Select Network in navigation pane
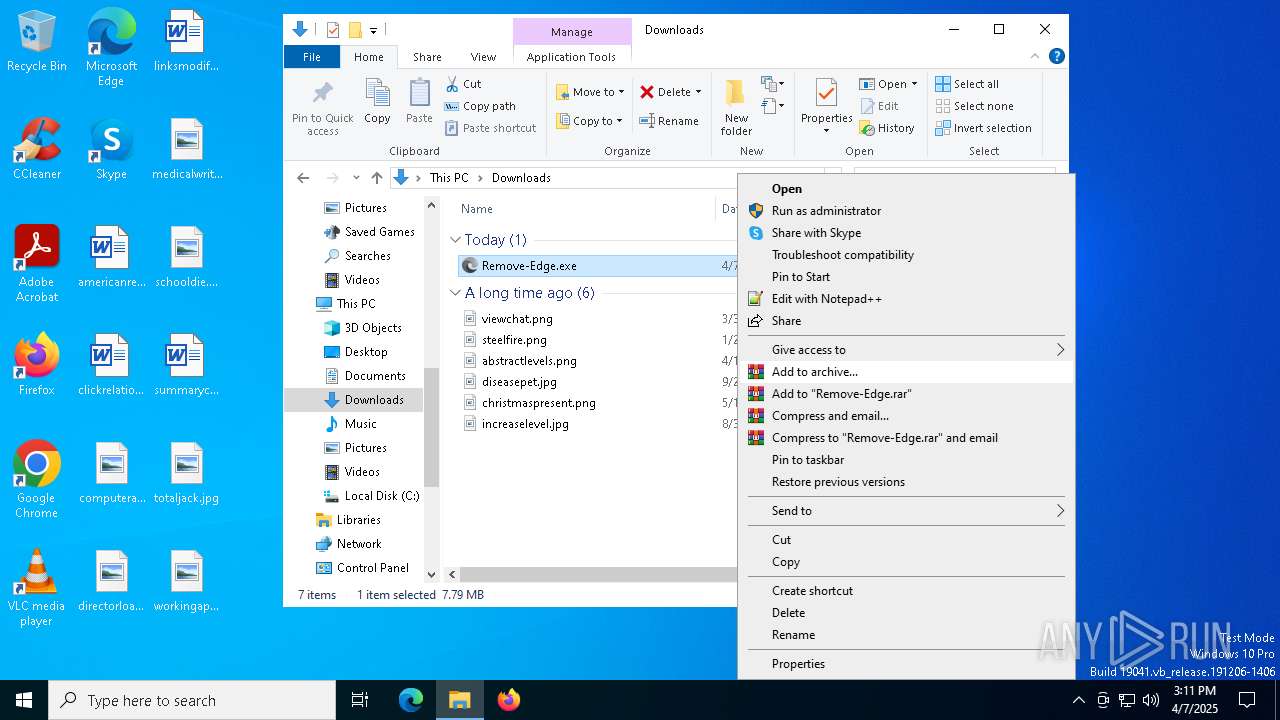The image size is (1280, 720). pyautogui.click(x=359, y=544)
